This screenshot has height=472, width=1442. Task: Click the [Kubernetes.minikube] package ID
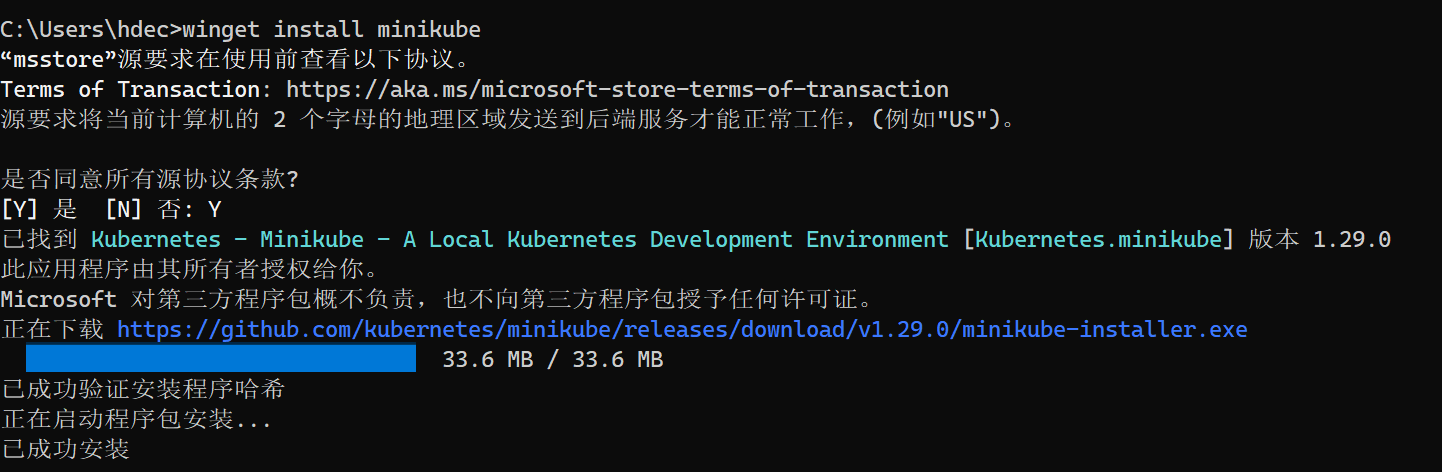1099,240
